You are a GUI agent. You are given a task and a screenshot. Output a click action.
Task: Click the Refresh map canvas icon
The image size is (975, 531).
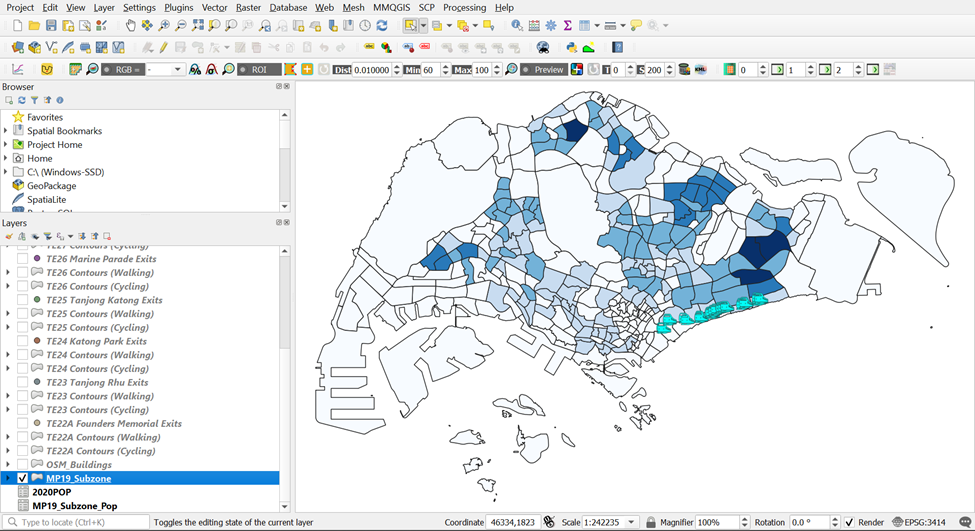[x=381, y=25]
